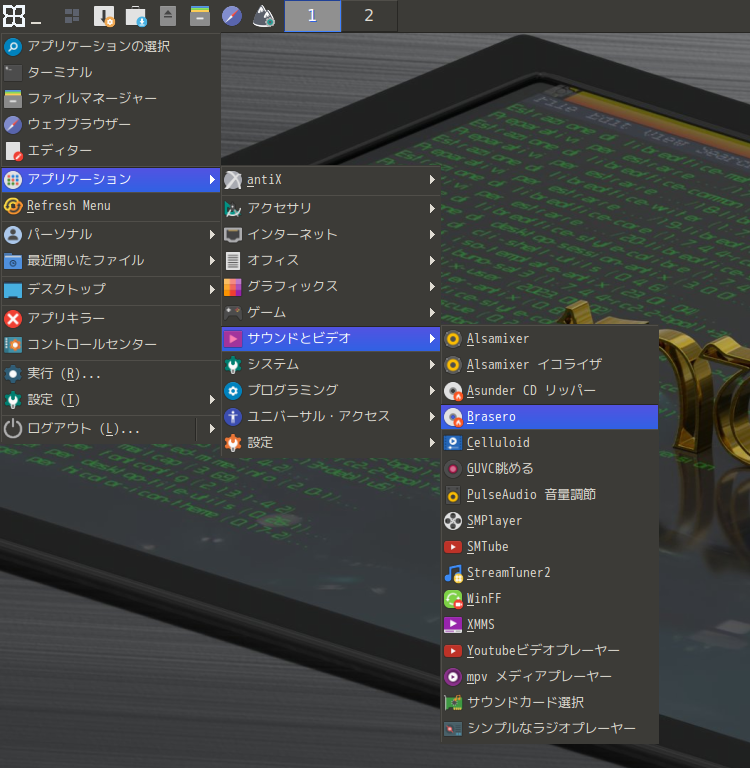
Task: Launch Brasero disc burner
Action: [x=549, y=417]
